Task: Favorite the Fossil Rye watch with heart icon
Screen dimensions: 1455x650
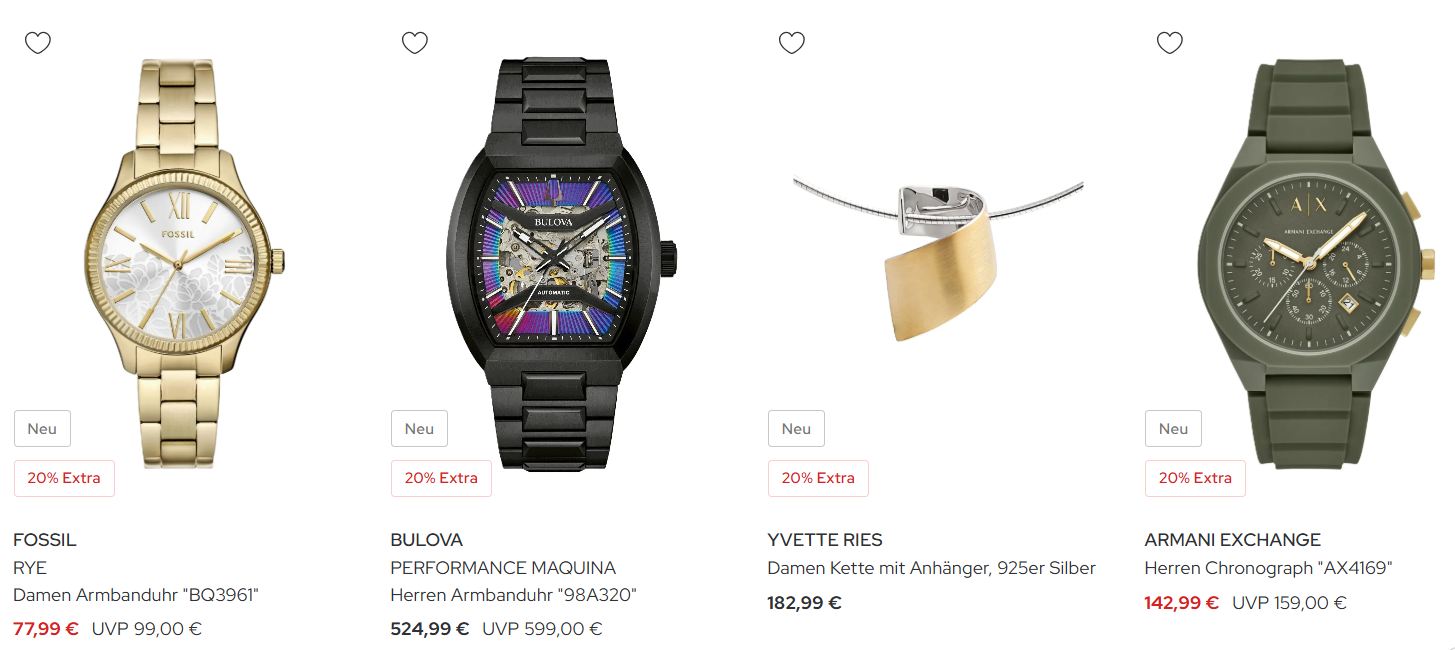Action: click(x=38, y=43)
